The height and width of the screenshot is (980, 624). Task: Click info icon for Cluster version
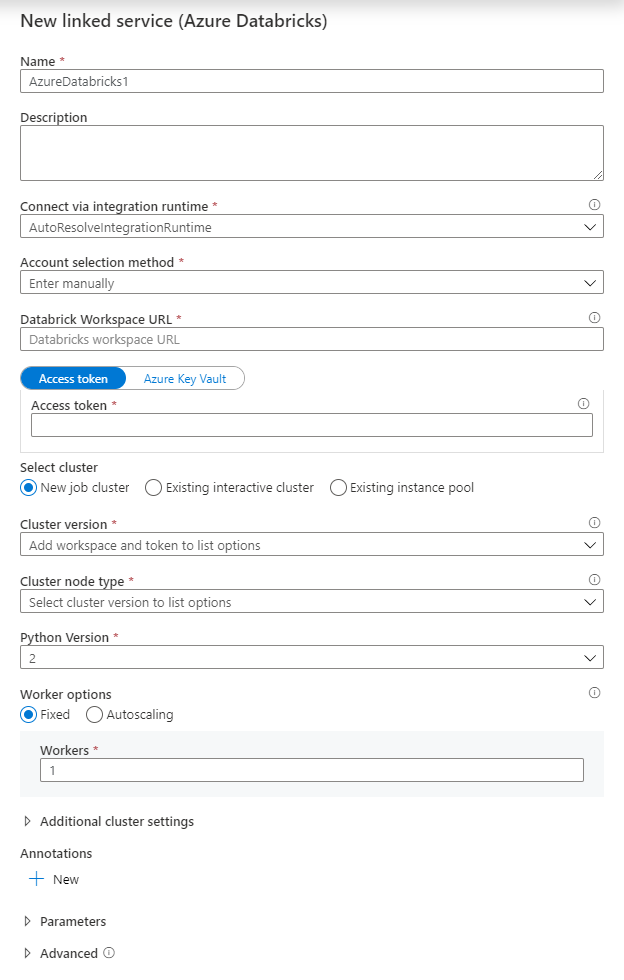point(595,522)
